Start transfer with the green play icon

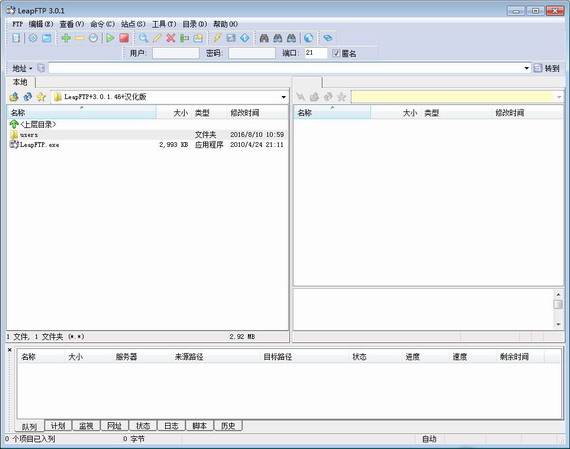click(x=110, y=38)
